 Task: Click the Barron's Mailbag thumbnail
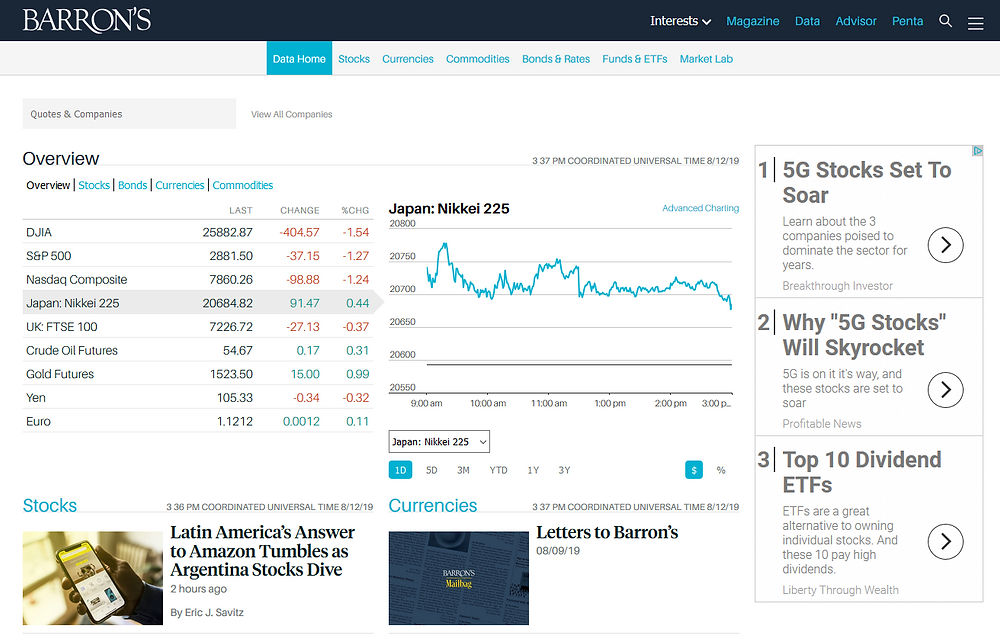click(x=459, y=578)
